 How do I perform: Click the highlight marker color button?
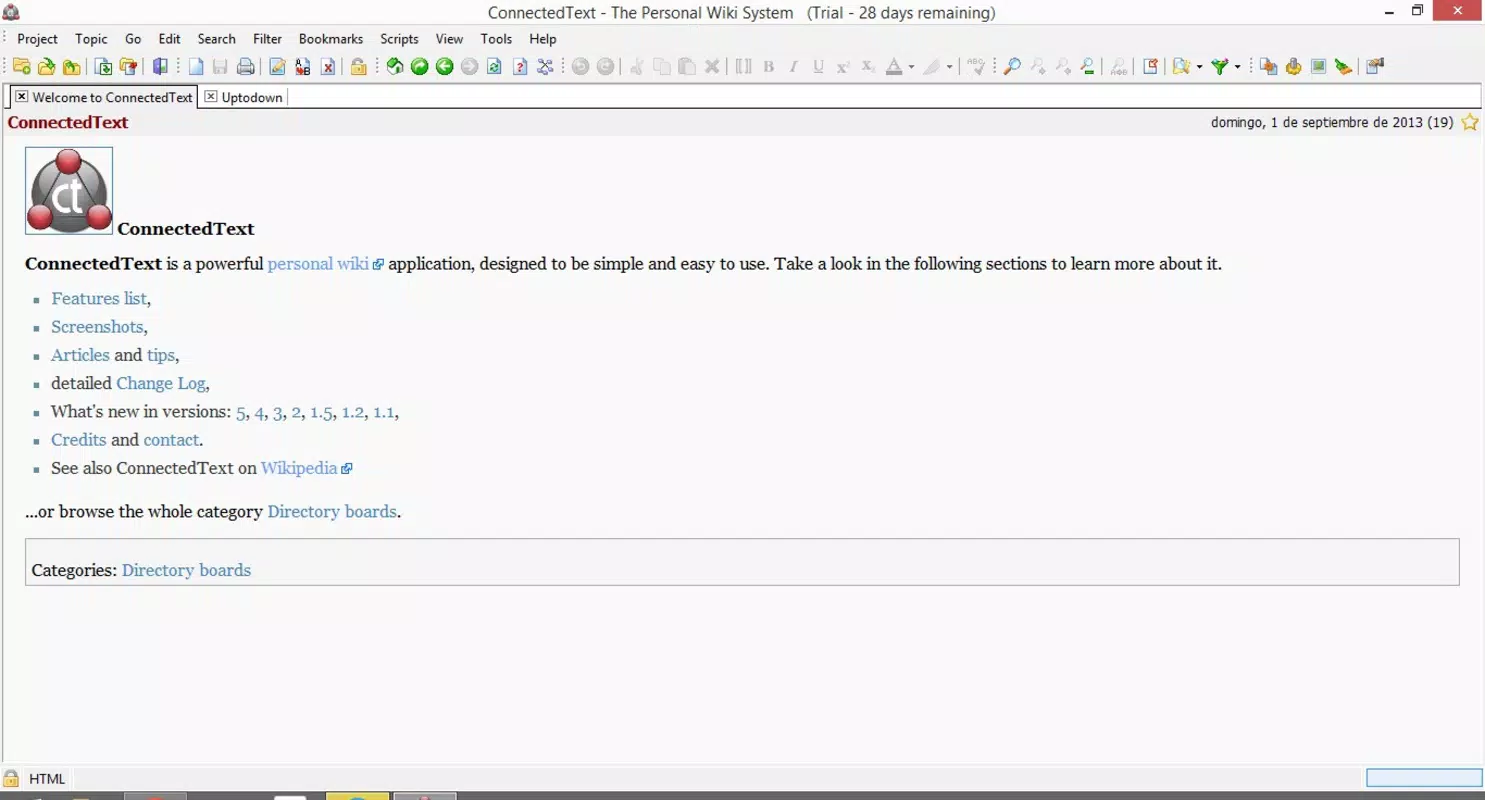tap(931, 67)
